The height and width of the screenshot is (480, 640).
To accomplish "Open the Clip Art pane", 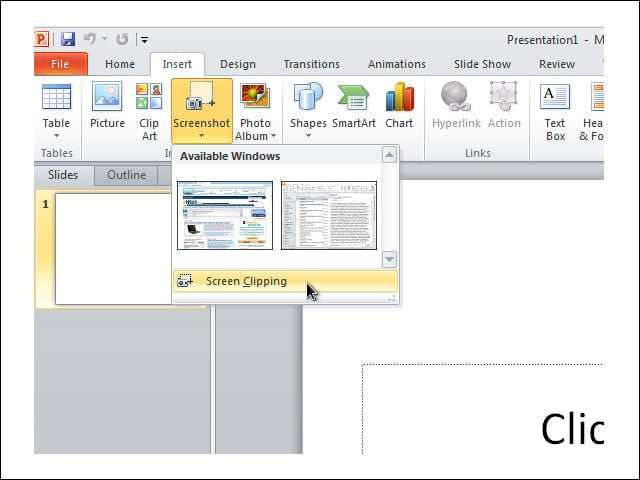I will [x=149, y=111].
